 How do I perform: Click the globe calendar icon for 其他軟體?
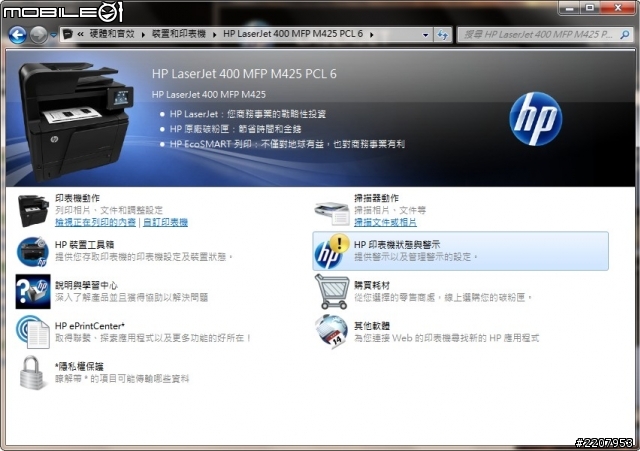pos(331,331)
